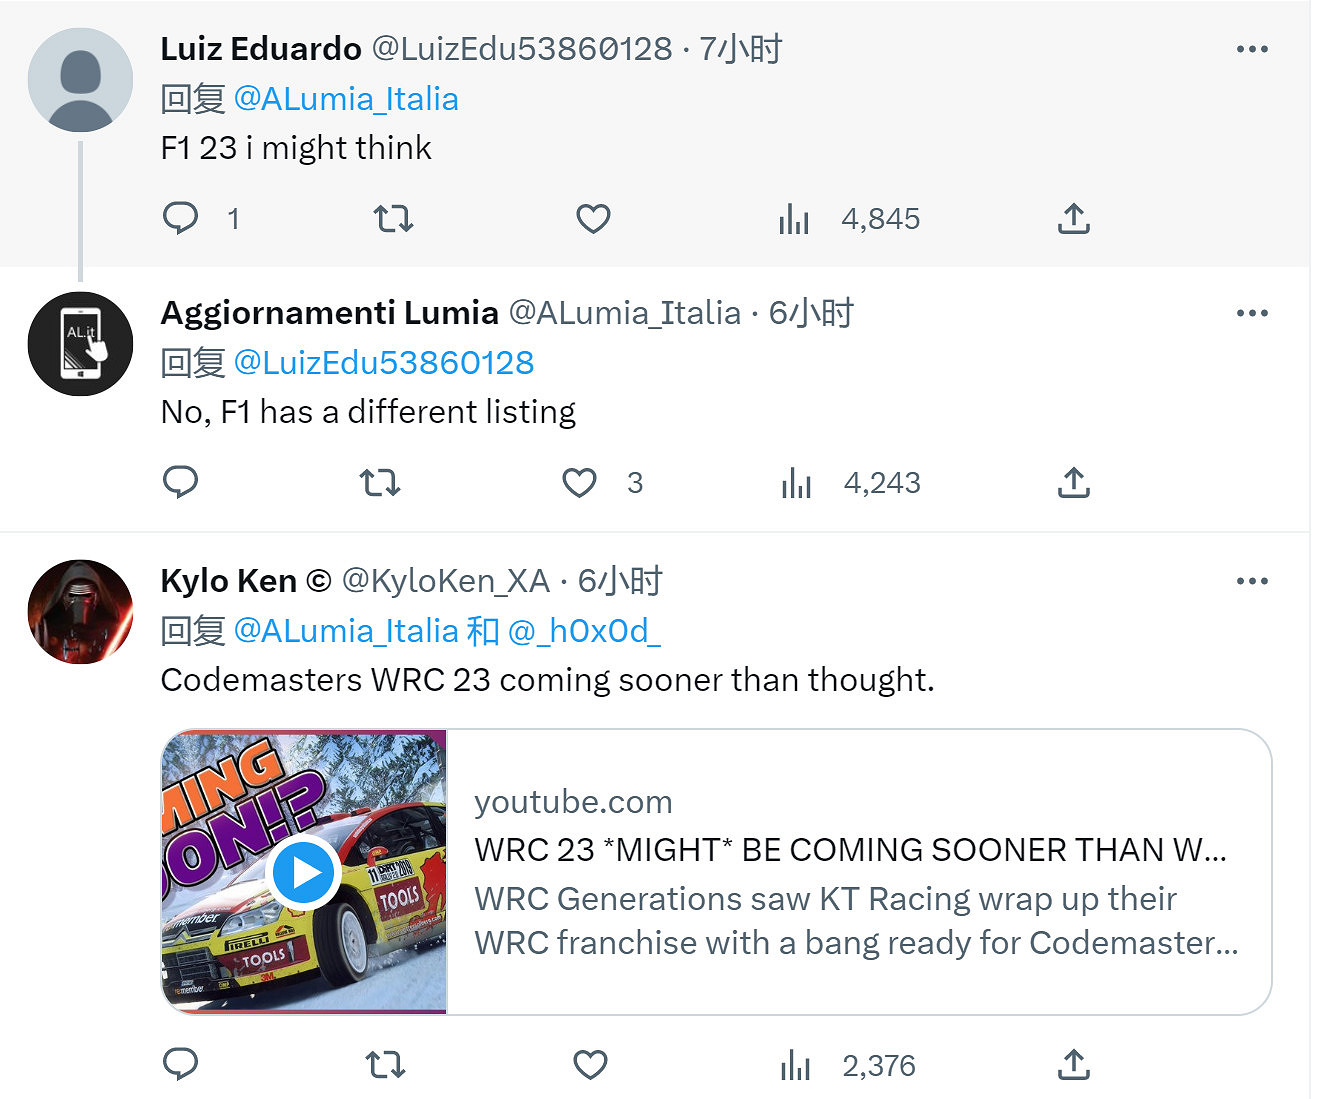
Task: Open @ALumia_Italia mention in Luiz's reply
Action: 346,99
